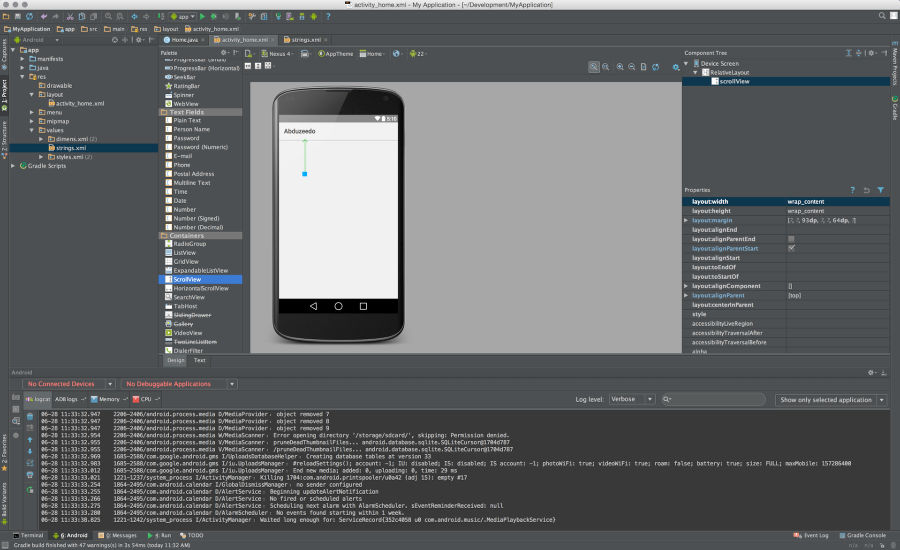Open Terminal tool window button
Viewport: 900px width, 550px height.
[x=28, y=536]
